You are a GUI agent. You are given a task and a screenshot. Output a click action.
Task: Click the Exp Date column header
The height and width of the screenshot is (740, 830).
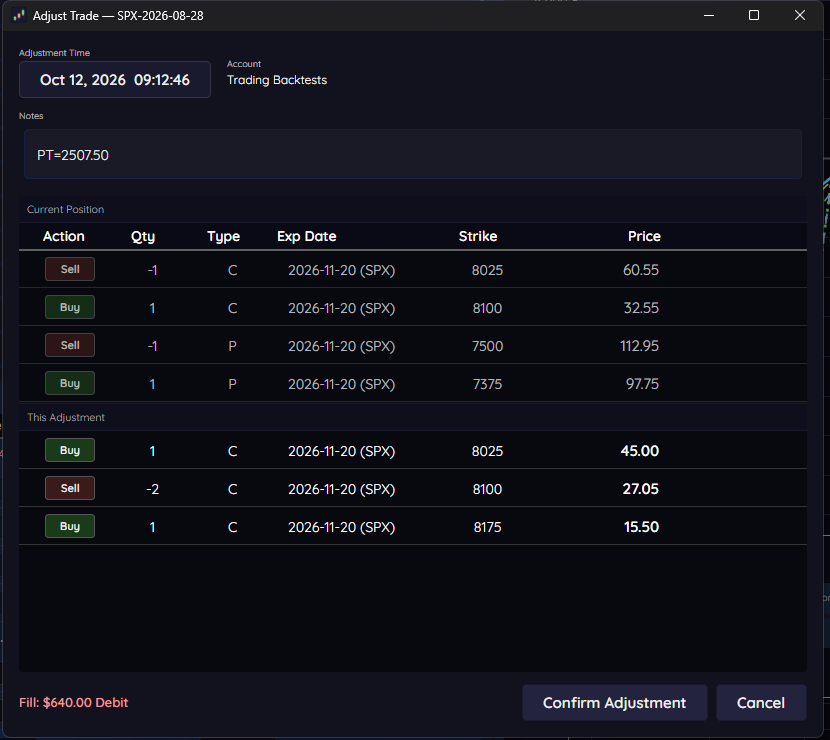coord(306,236)
